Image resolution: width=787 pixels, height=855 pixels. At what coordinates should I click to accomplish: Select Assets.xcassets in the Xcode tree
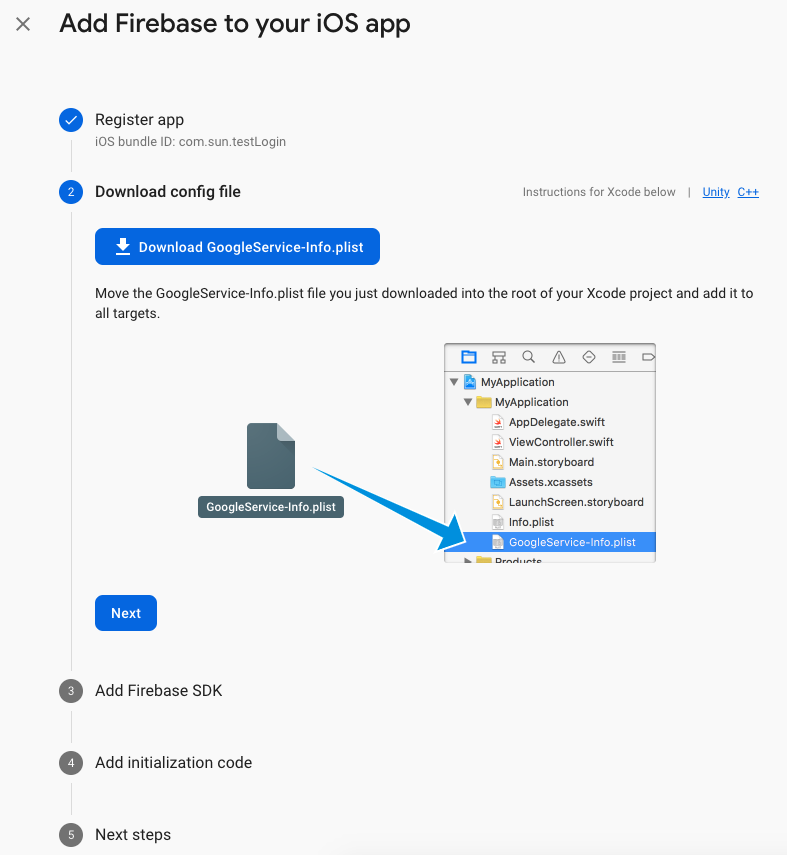tap(550, 482)
